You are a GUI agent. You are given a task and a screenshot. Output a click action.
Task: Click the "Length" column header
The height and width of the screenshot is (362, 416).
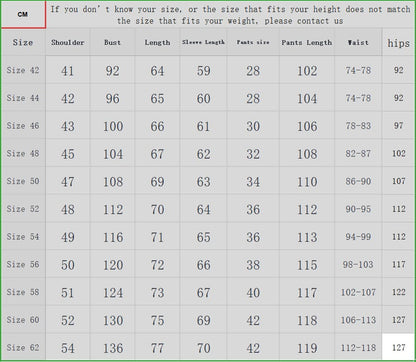tap(157, 43)
